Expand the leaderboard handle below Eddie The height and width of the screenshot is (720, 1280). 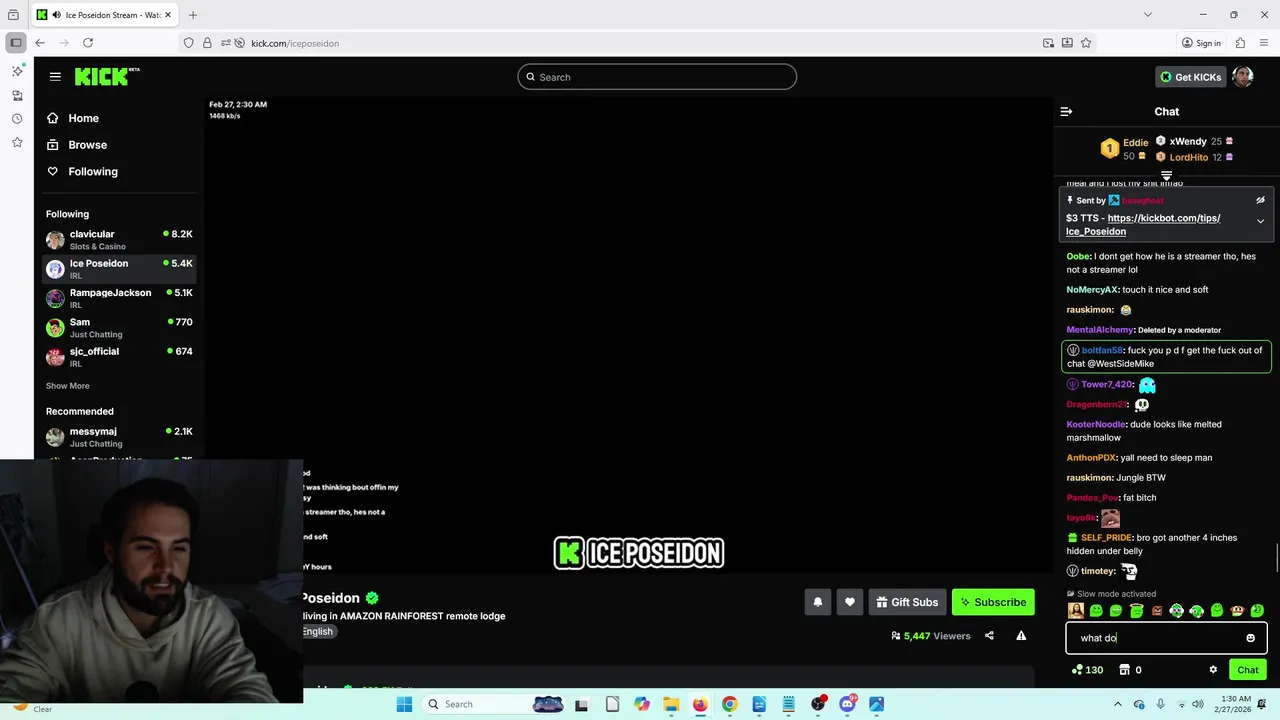[x=1166, y=176]
